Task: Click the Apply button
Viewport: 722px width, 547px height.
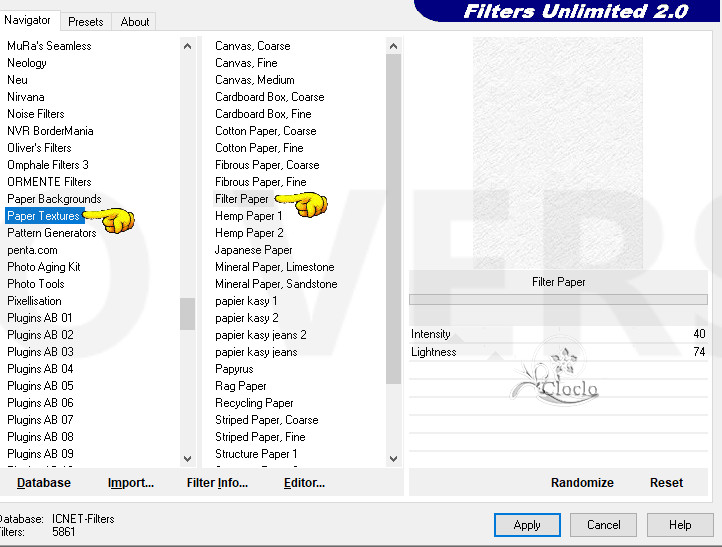Action: pos(527,525)
